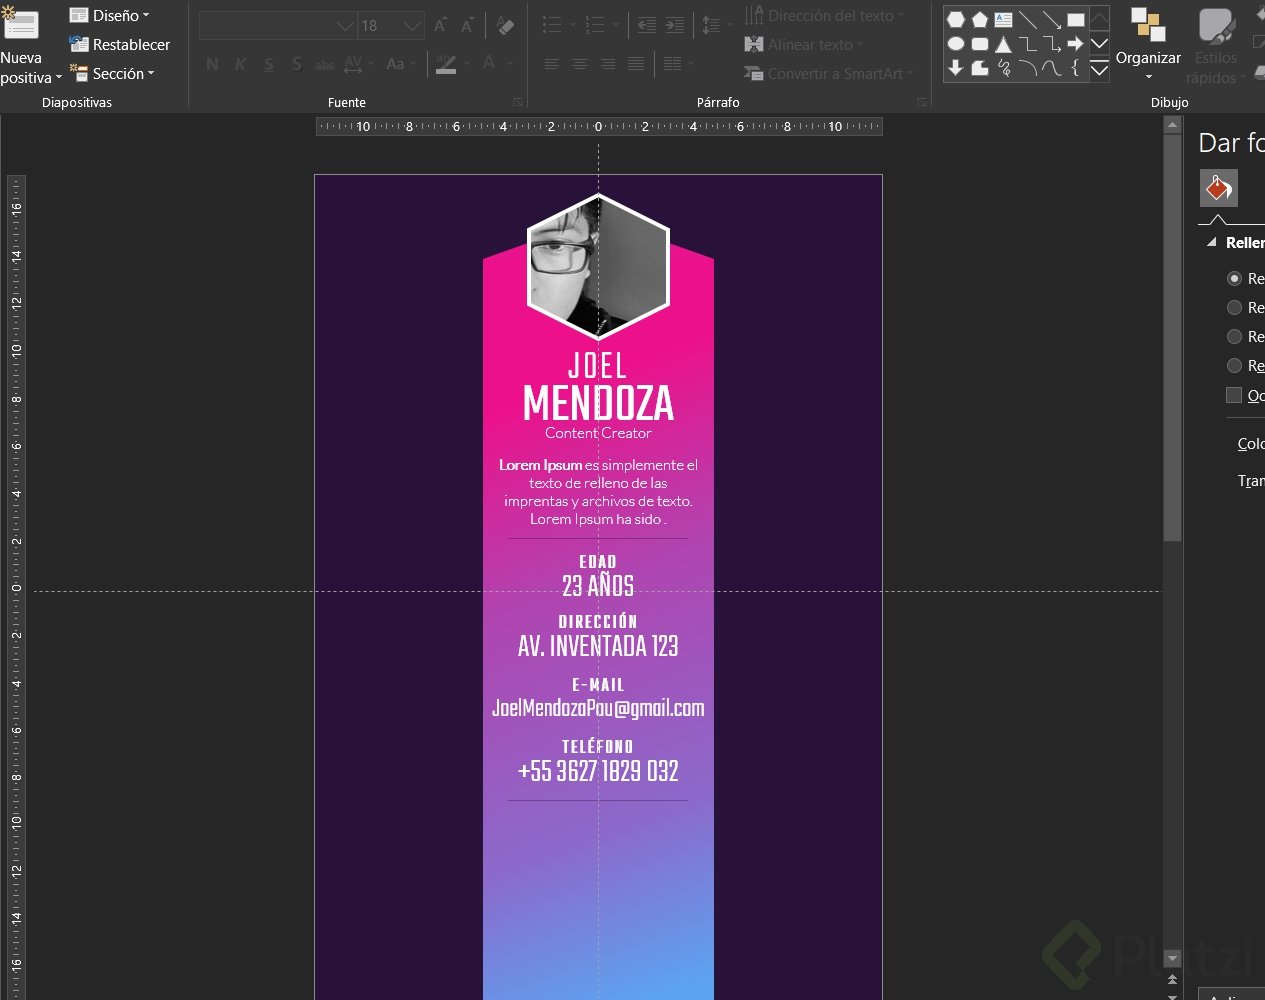The height and width of the screenshot is (1000, 1265).
Task: Open the font name combo box
Action: pos(278,26)
